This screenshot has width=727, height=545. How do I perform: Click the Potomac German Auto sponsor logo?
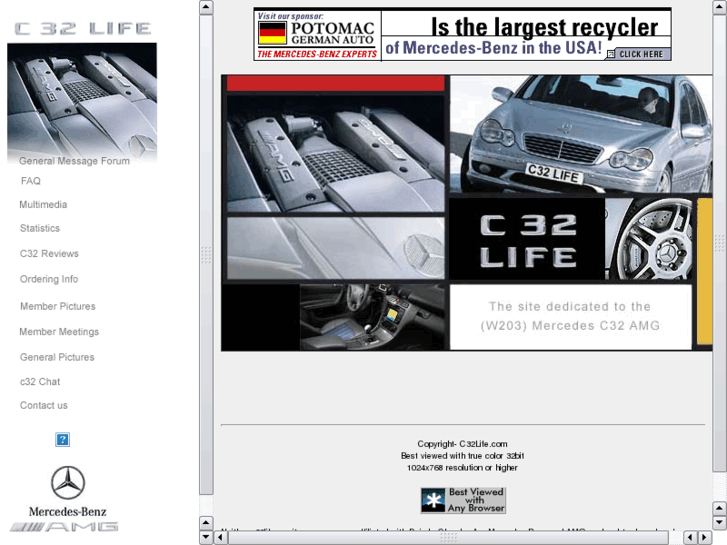coord(318,35)
